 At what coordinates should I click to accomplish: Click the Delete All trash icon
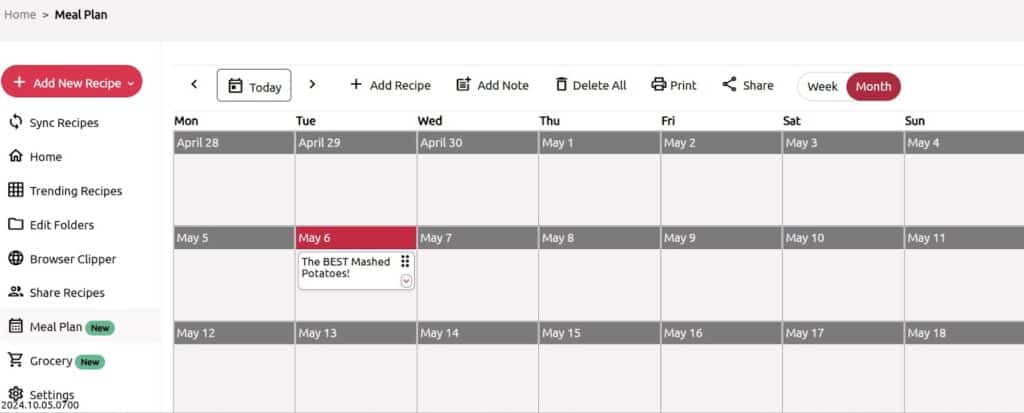pos(561,85)
